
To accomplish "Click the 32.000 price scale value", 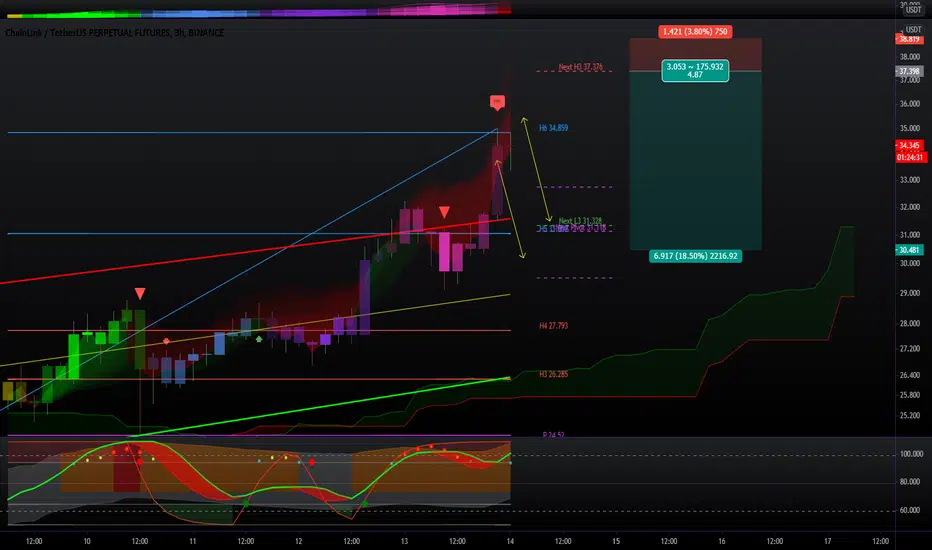I will 910,208.
